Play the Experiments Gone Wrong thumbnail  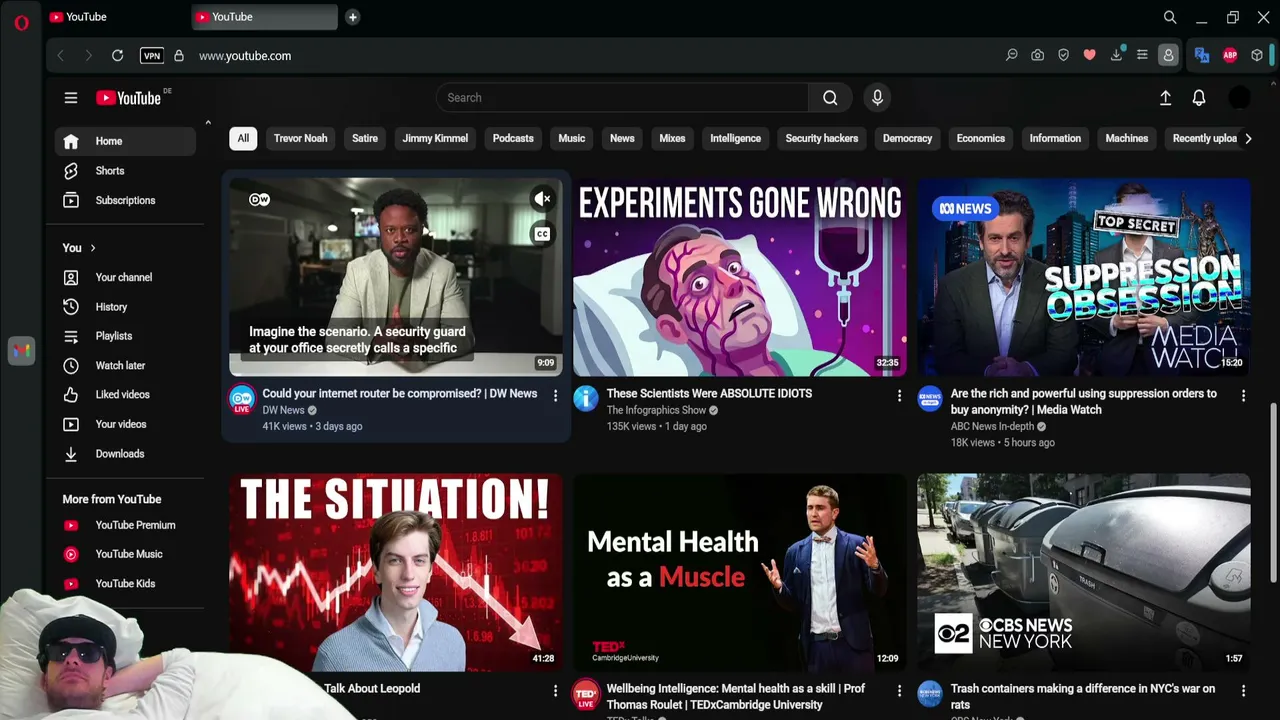click(740, 277)
